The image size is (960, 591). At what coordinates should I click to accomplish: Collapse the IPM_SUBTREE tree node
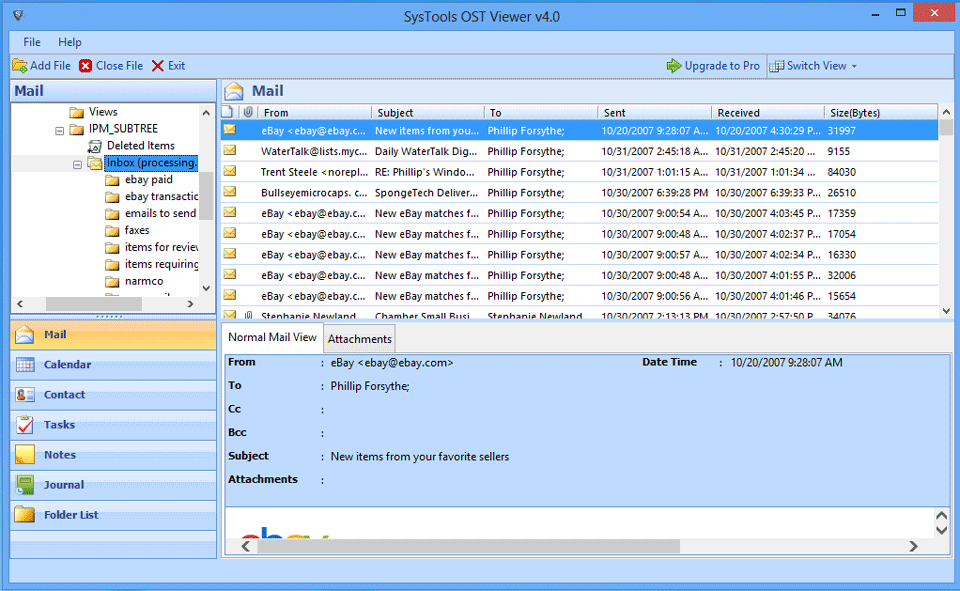(x=59, y=130)
